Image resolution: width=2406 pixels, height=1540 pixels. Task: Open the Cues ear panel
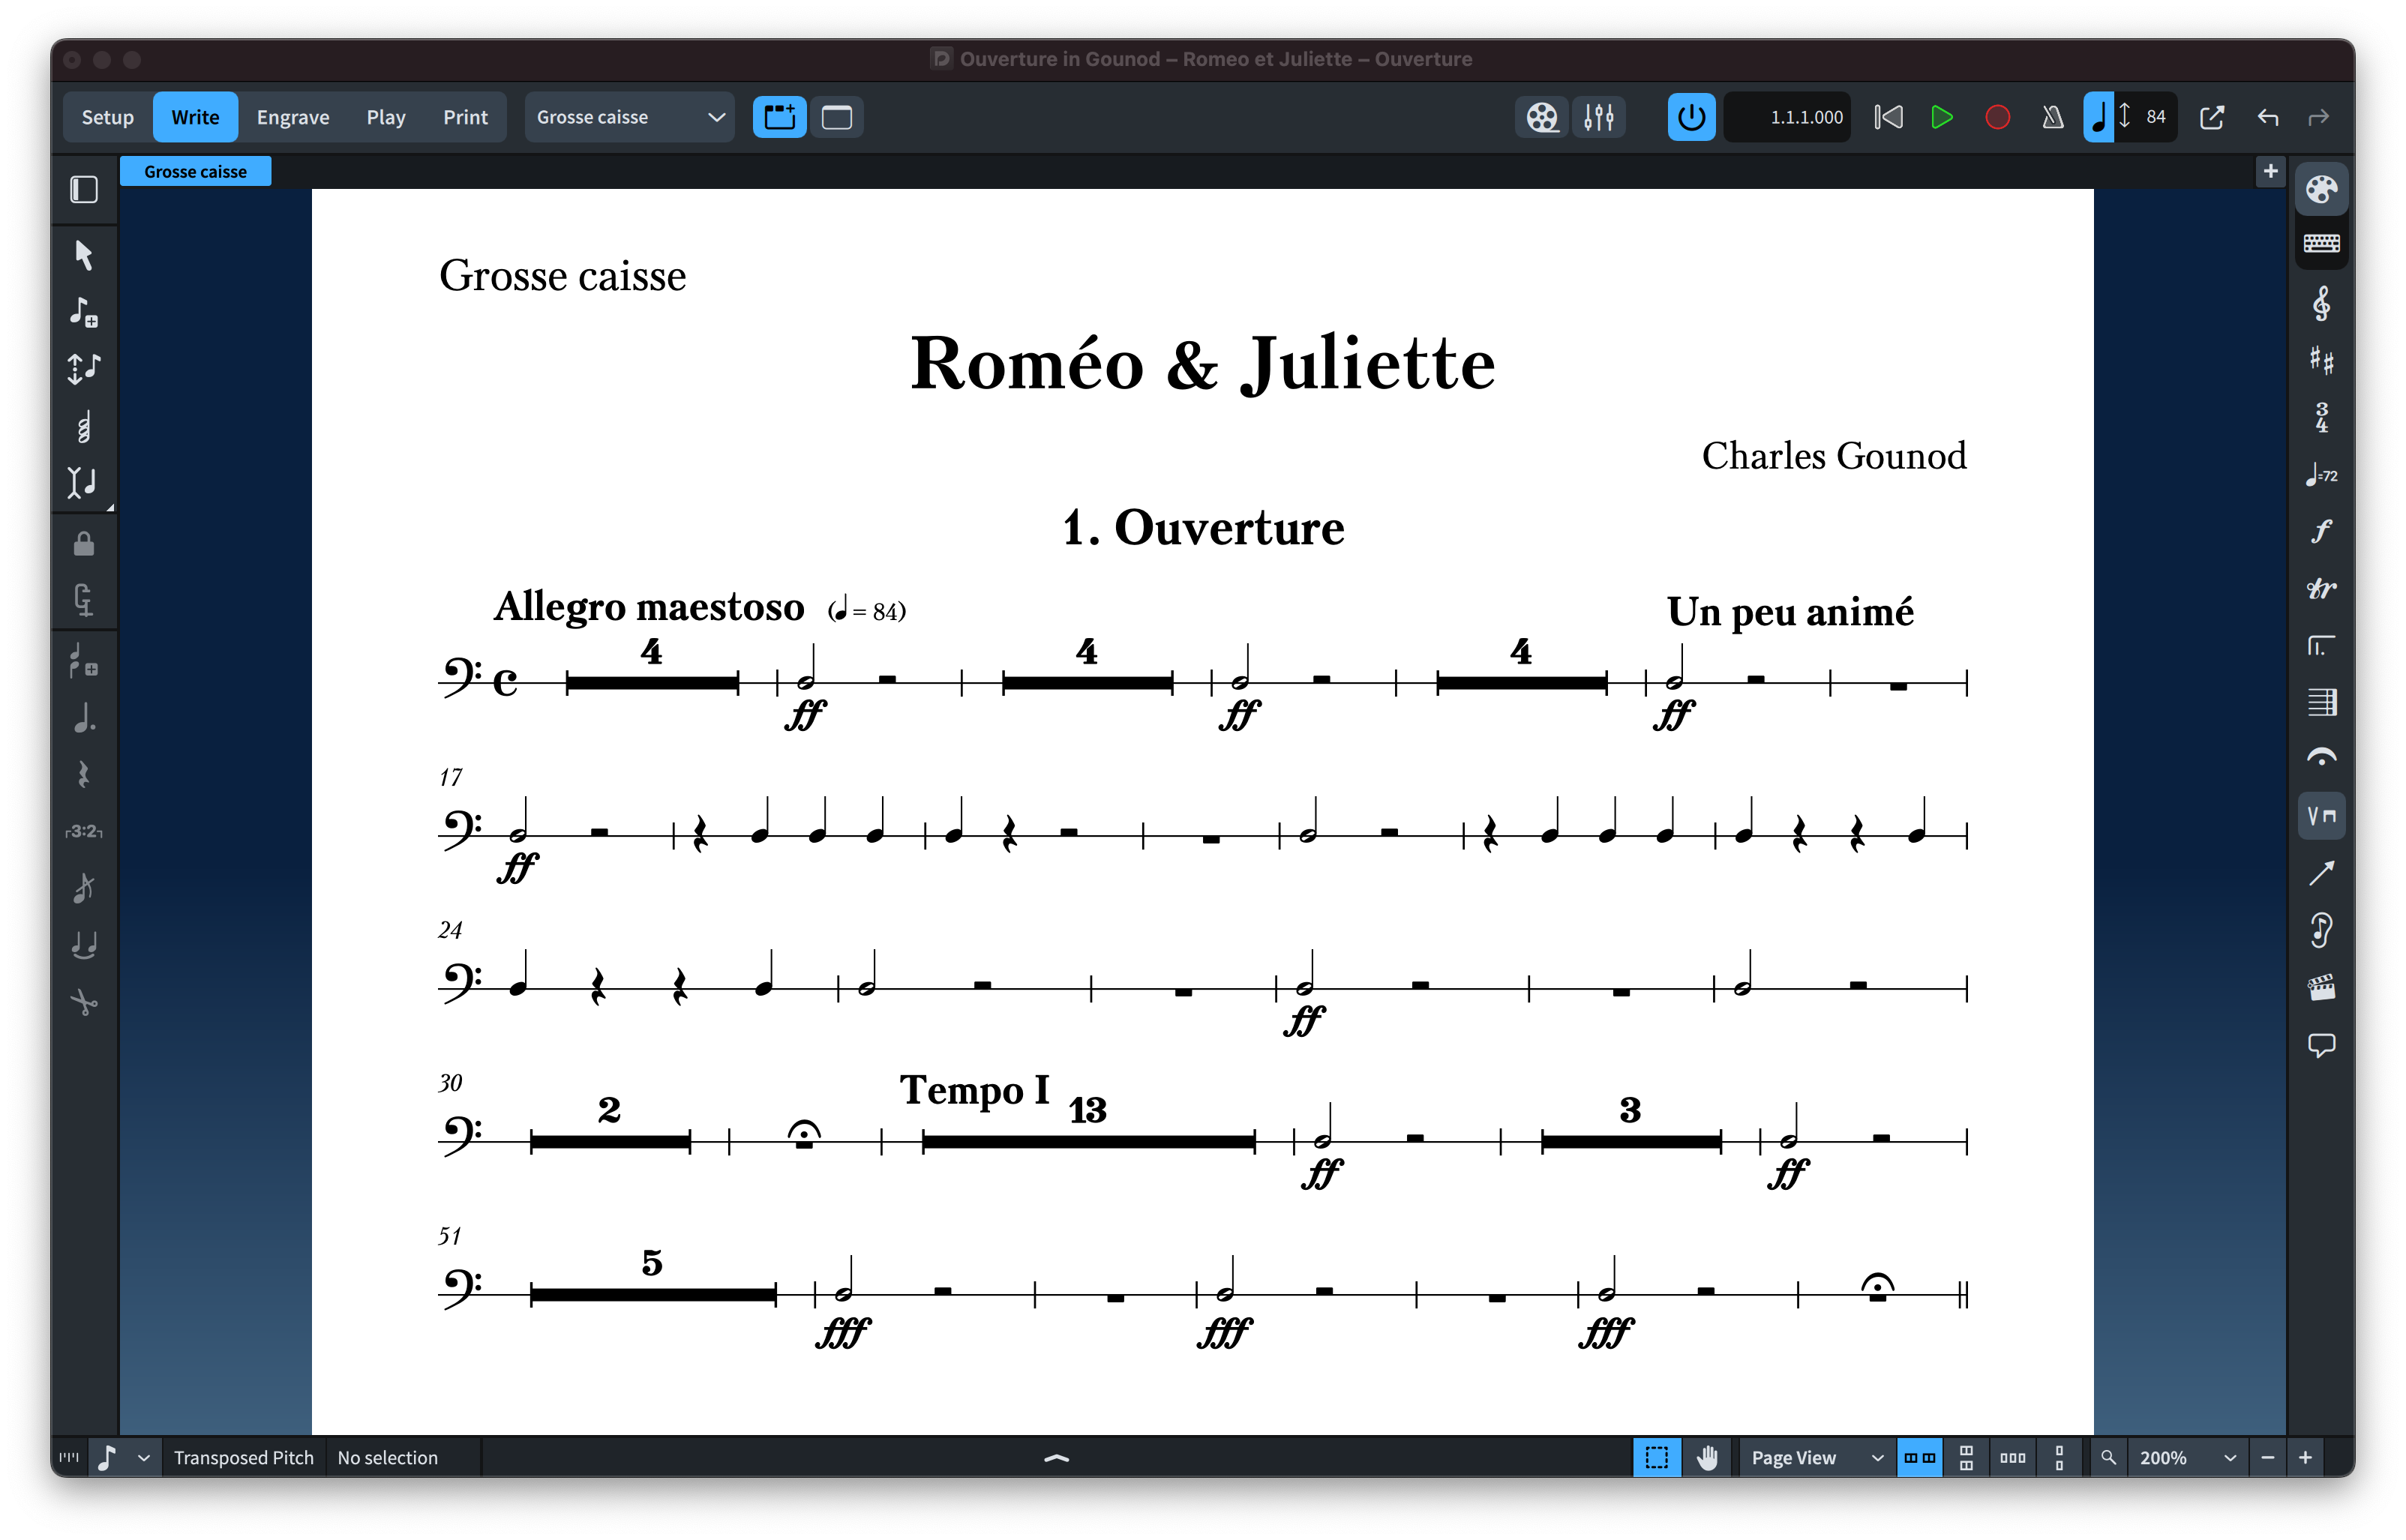2321,930
